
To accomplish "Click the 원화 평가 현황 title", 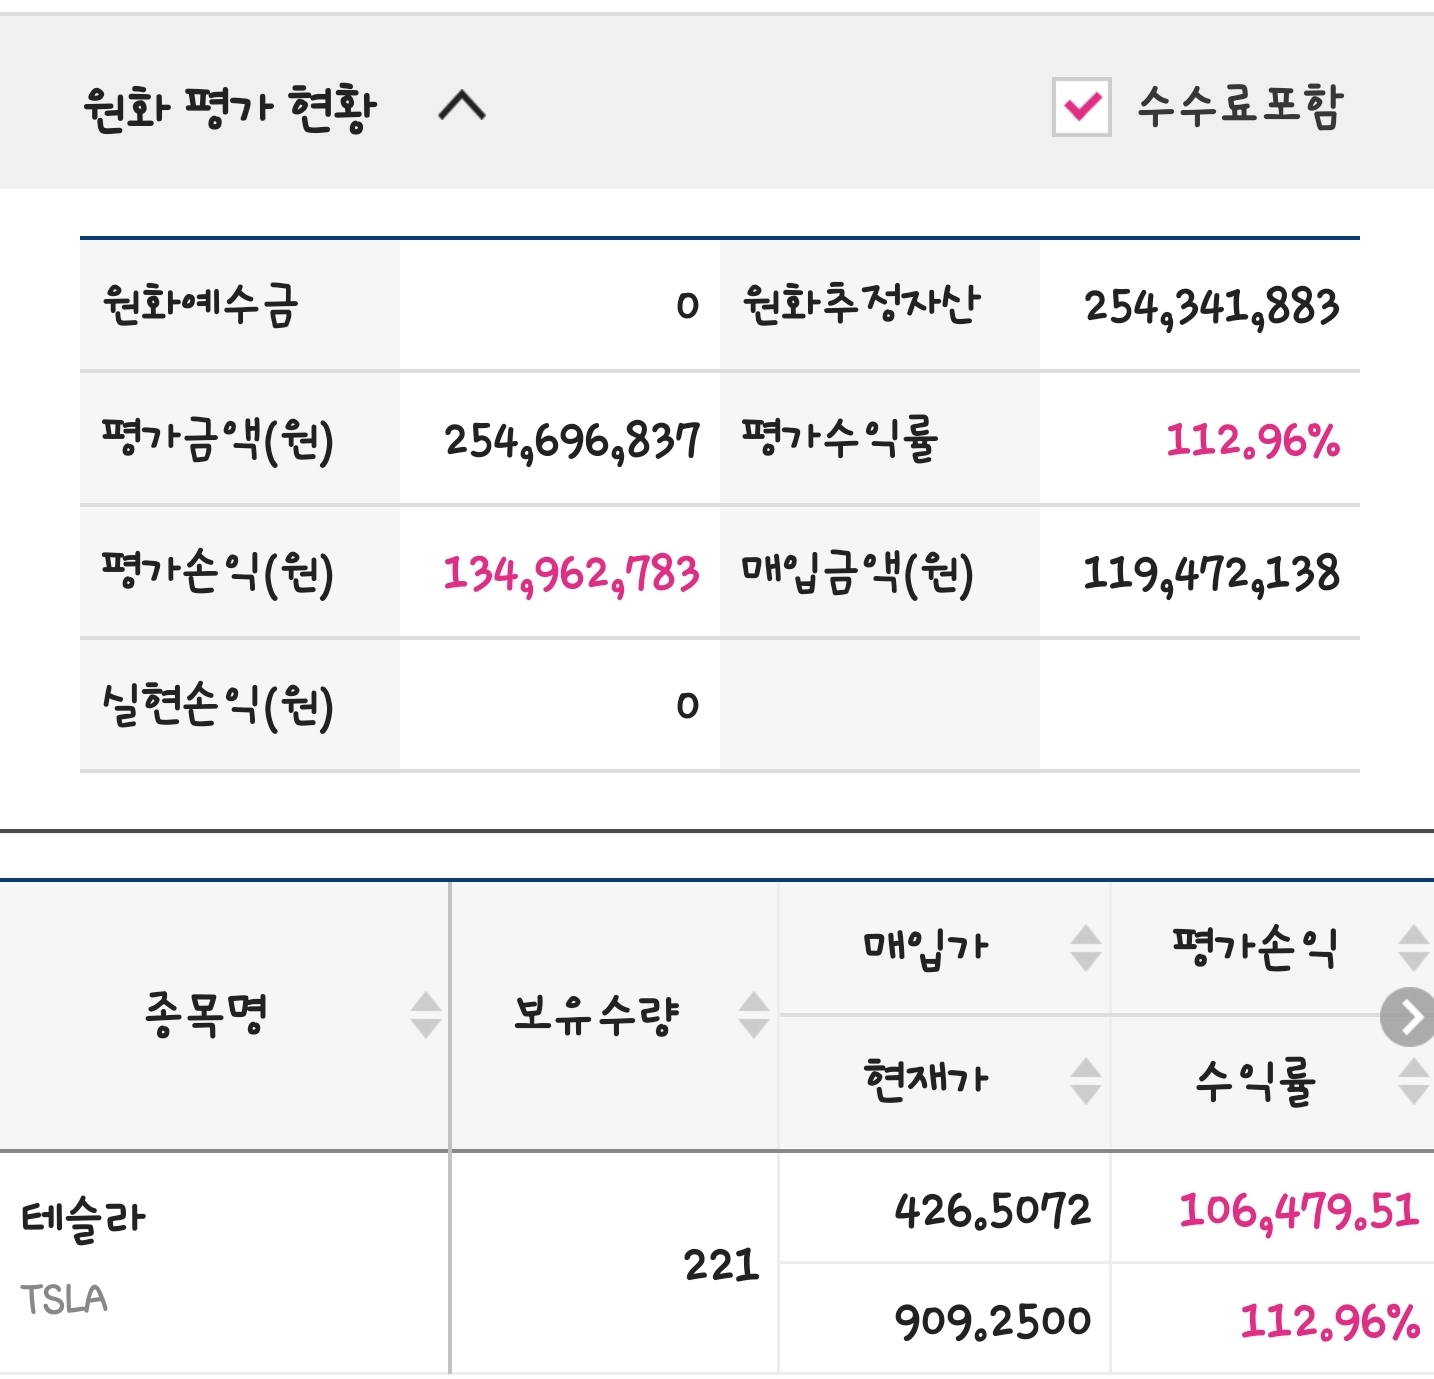I will [x=230, y=107].
